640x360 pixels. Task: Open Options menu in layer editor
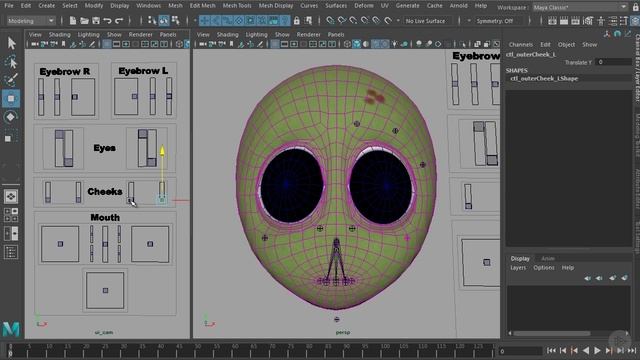(x=544, y=268)
